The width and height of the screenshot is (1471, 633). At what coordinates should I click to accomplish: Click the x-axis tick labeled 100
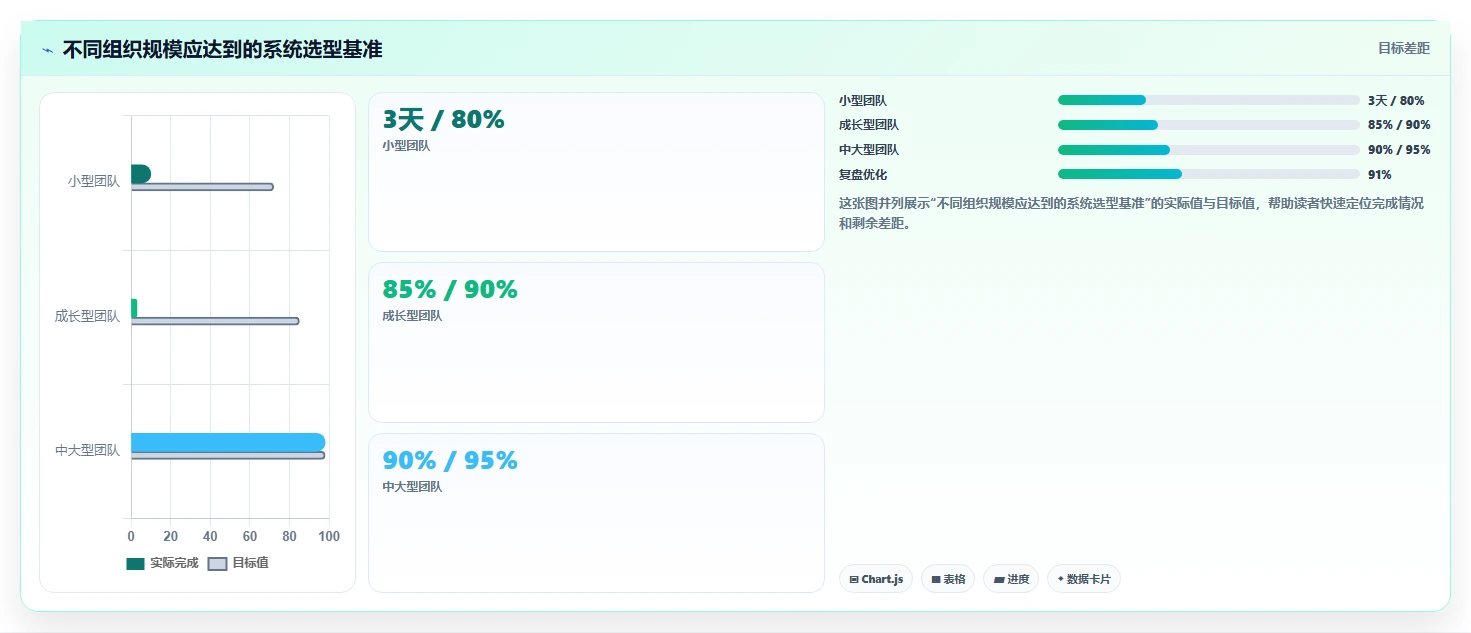click(x=329, y=536)
